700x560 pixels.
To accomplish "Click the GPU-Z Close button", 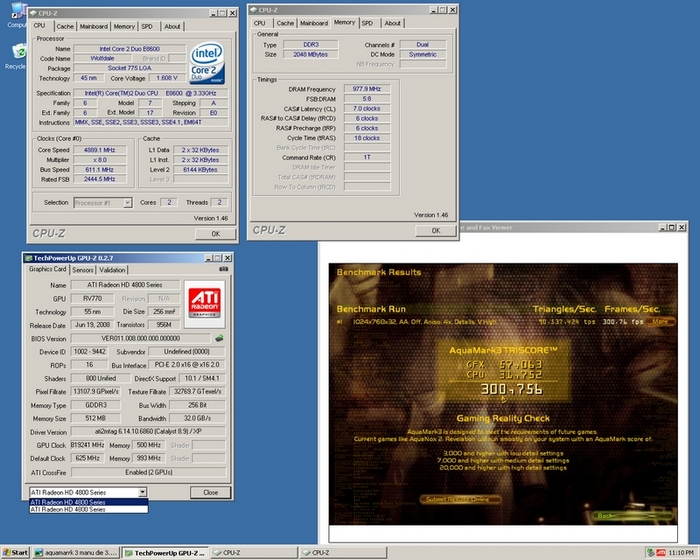I will [x=211, y=492].
